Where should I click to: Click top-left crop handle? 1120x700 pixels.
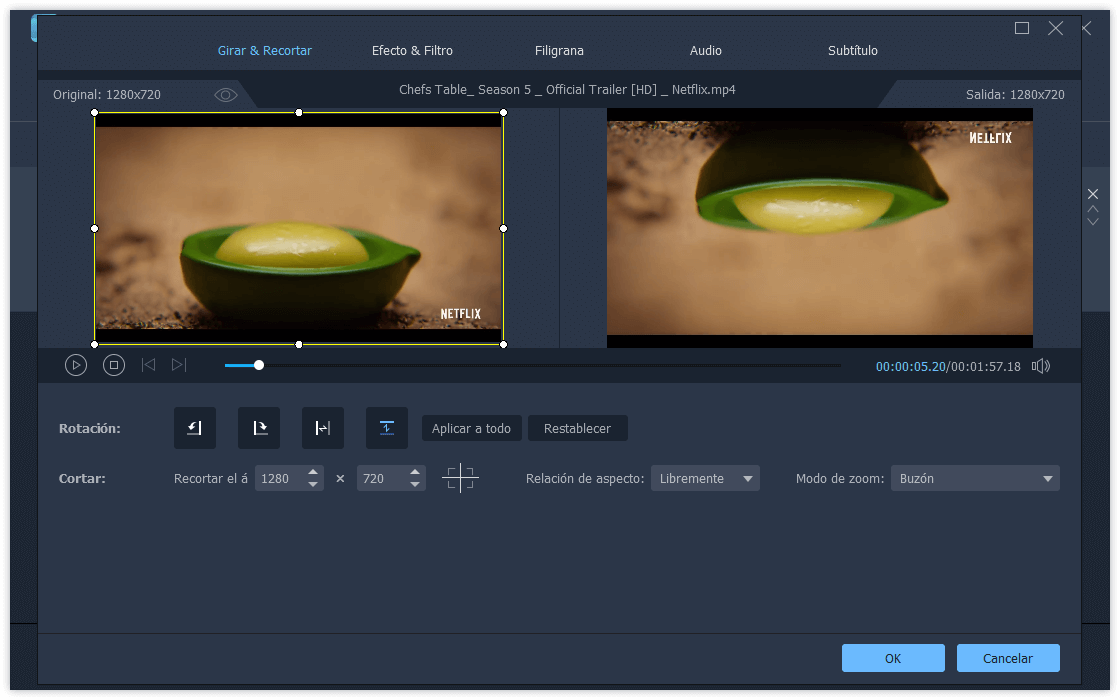click(95, 113)
